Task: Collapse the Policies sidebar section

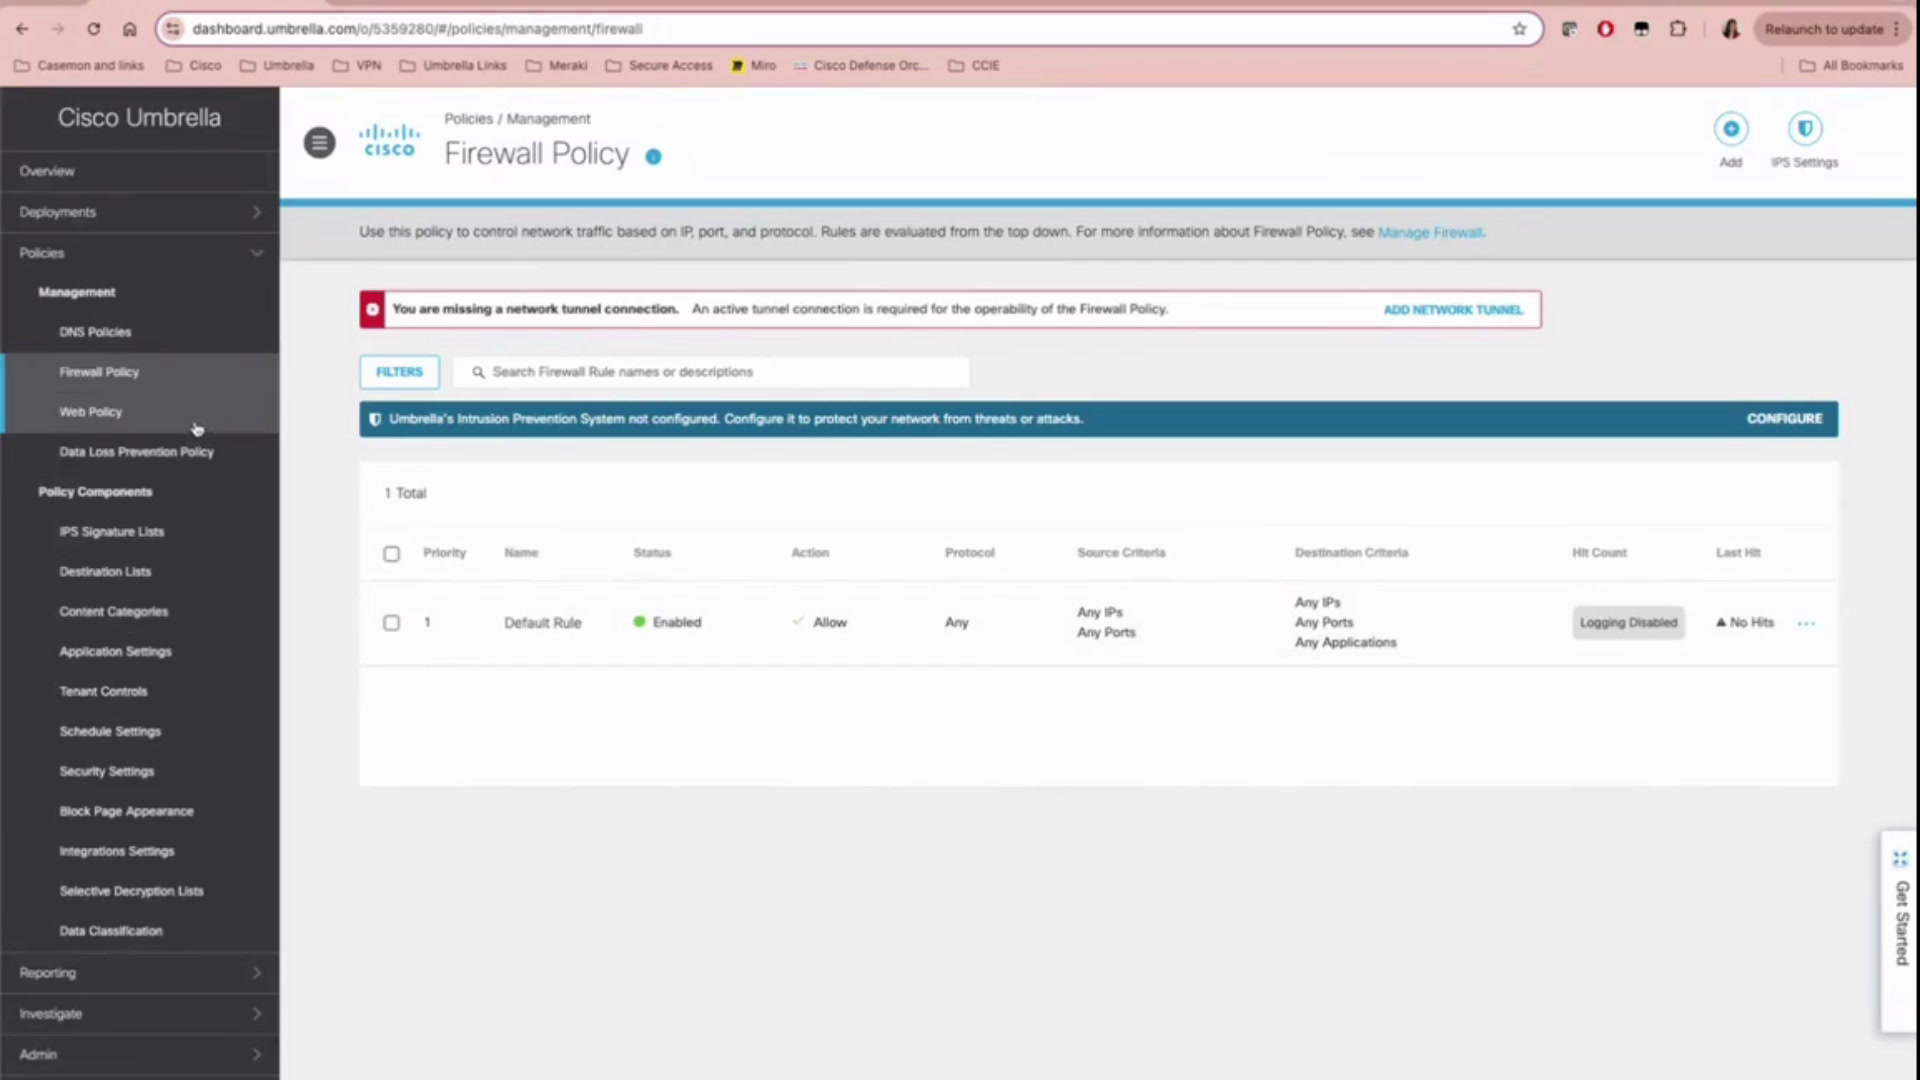Action: [x=140, y=253]
